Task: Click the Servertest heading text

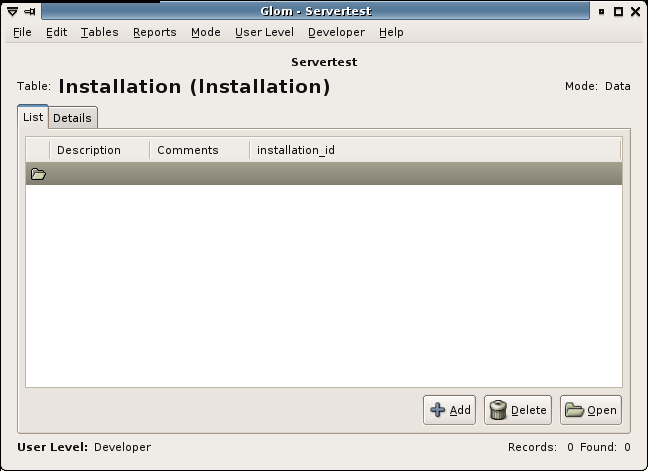Action: 324,62
